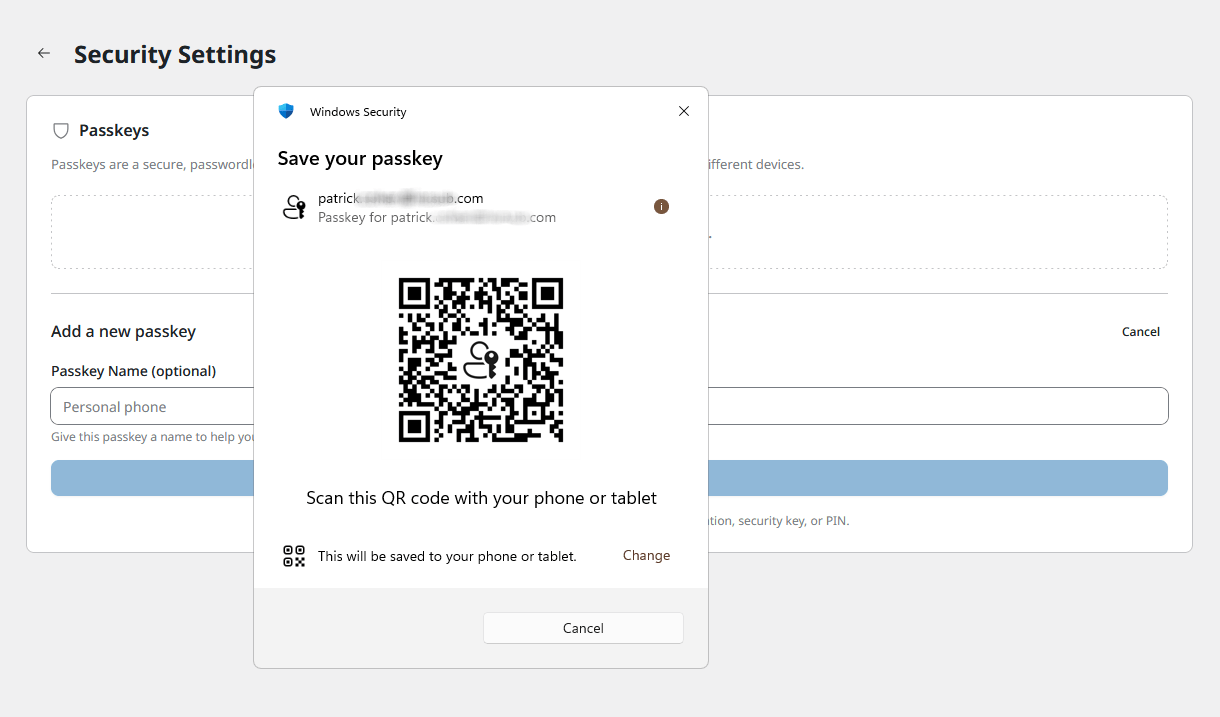This screenshot has width=1220, height=717.
Task: Click the Security Settings page title
Action: pos(175,54)
